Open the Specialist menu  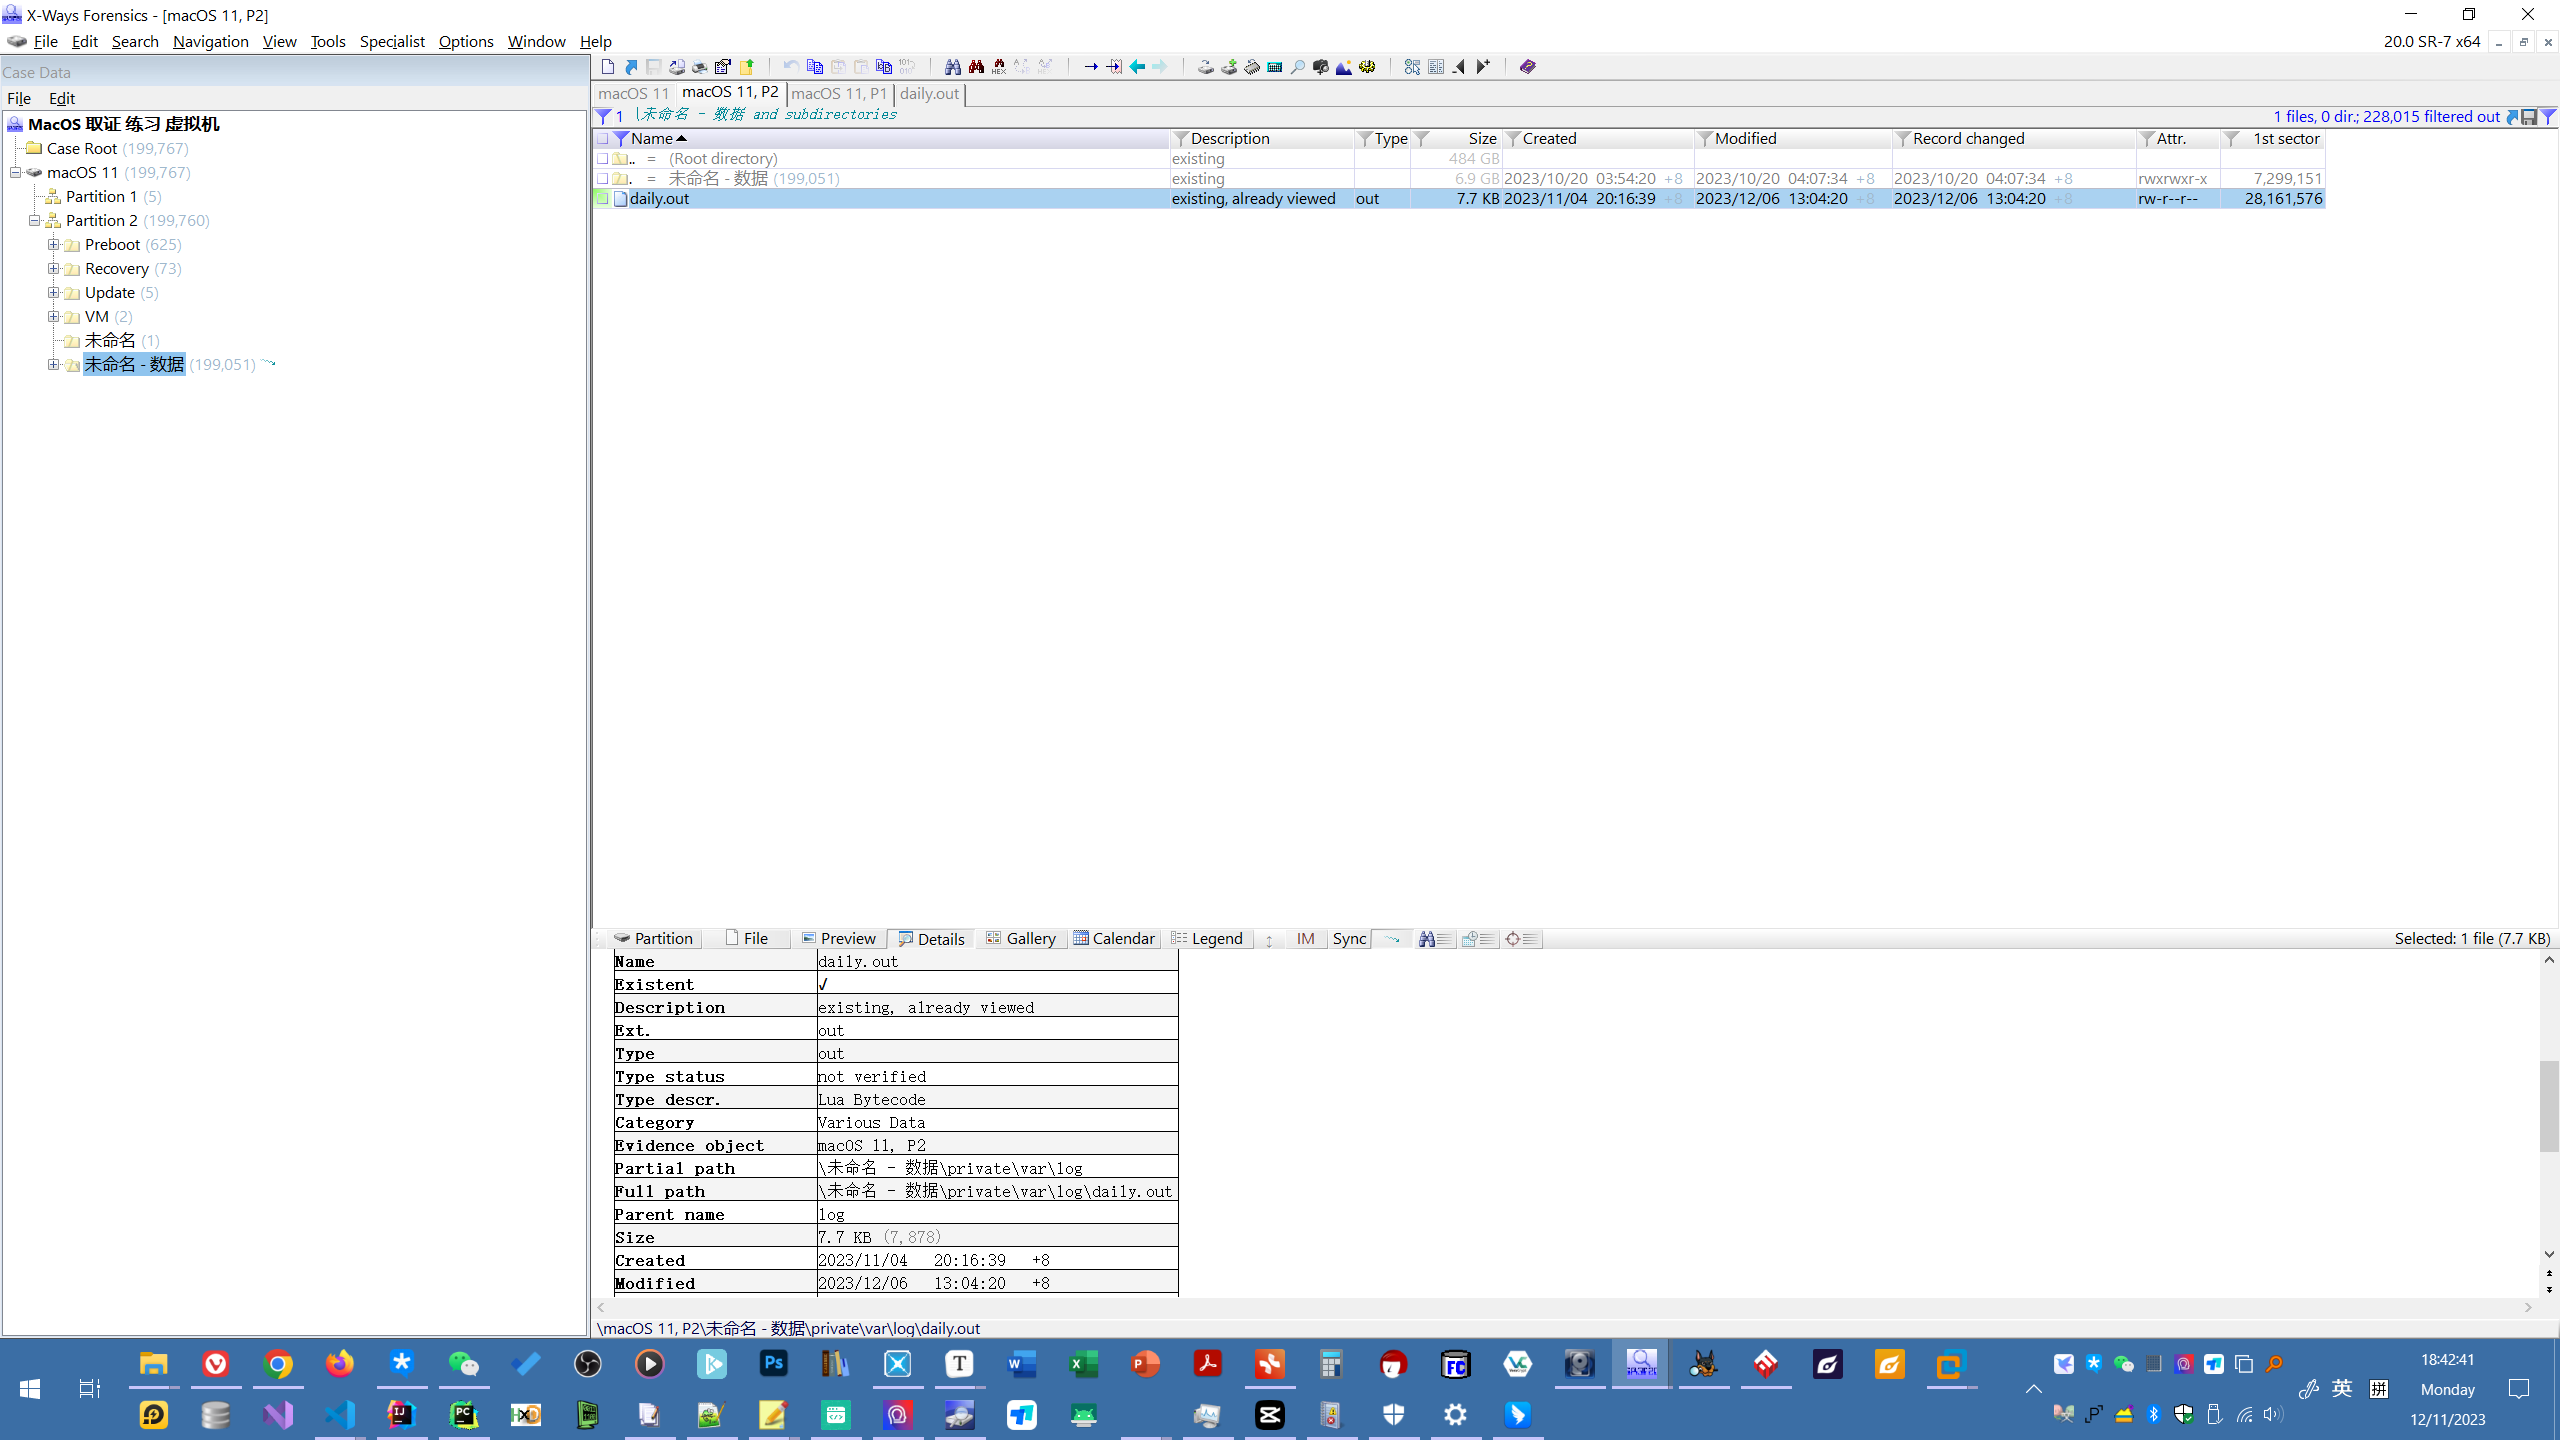389,40
